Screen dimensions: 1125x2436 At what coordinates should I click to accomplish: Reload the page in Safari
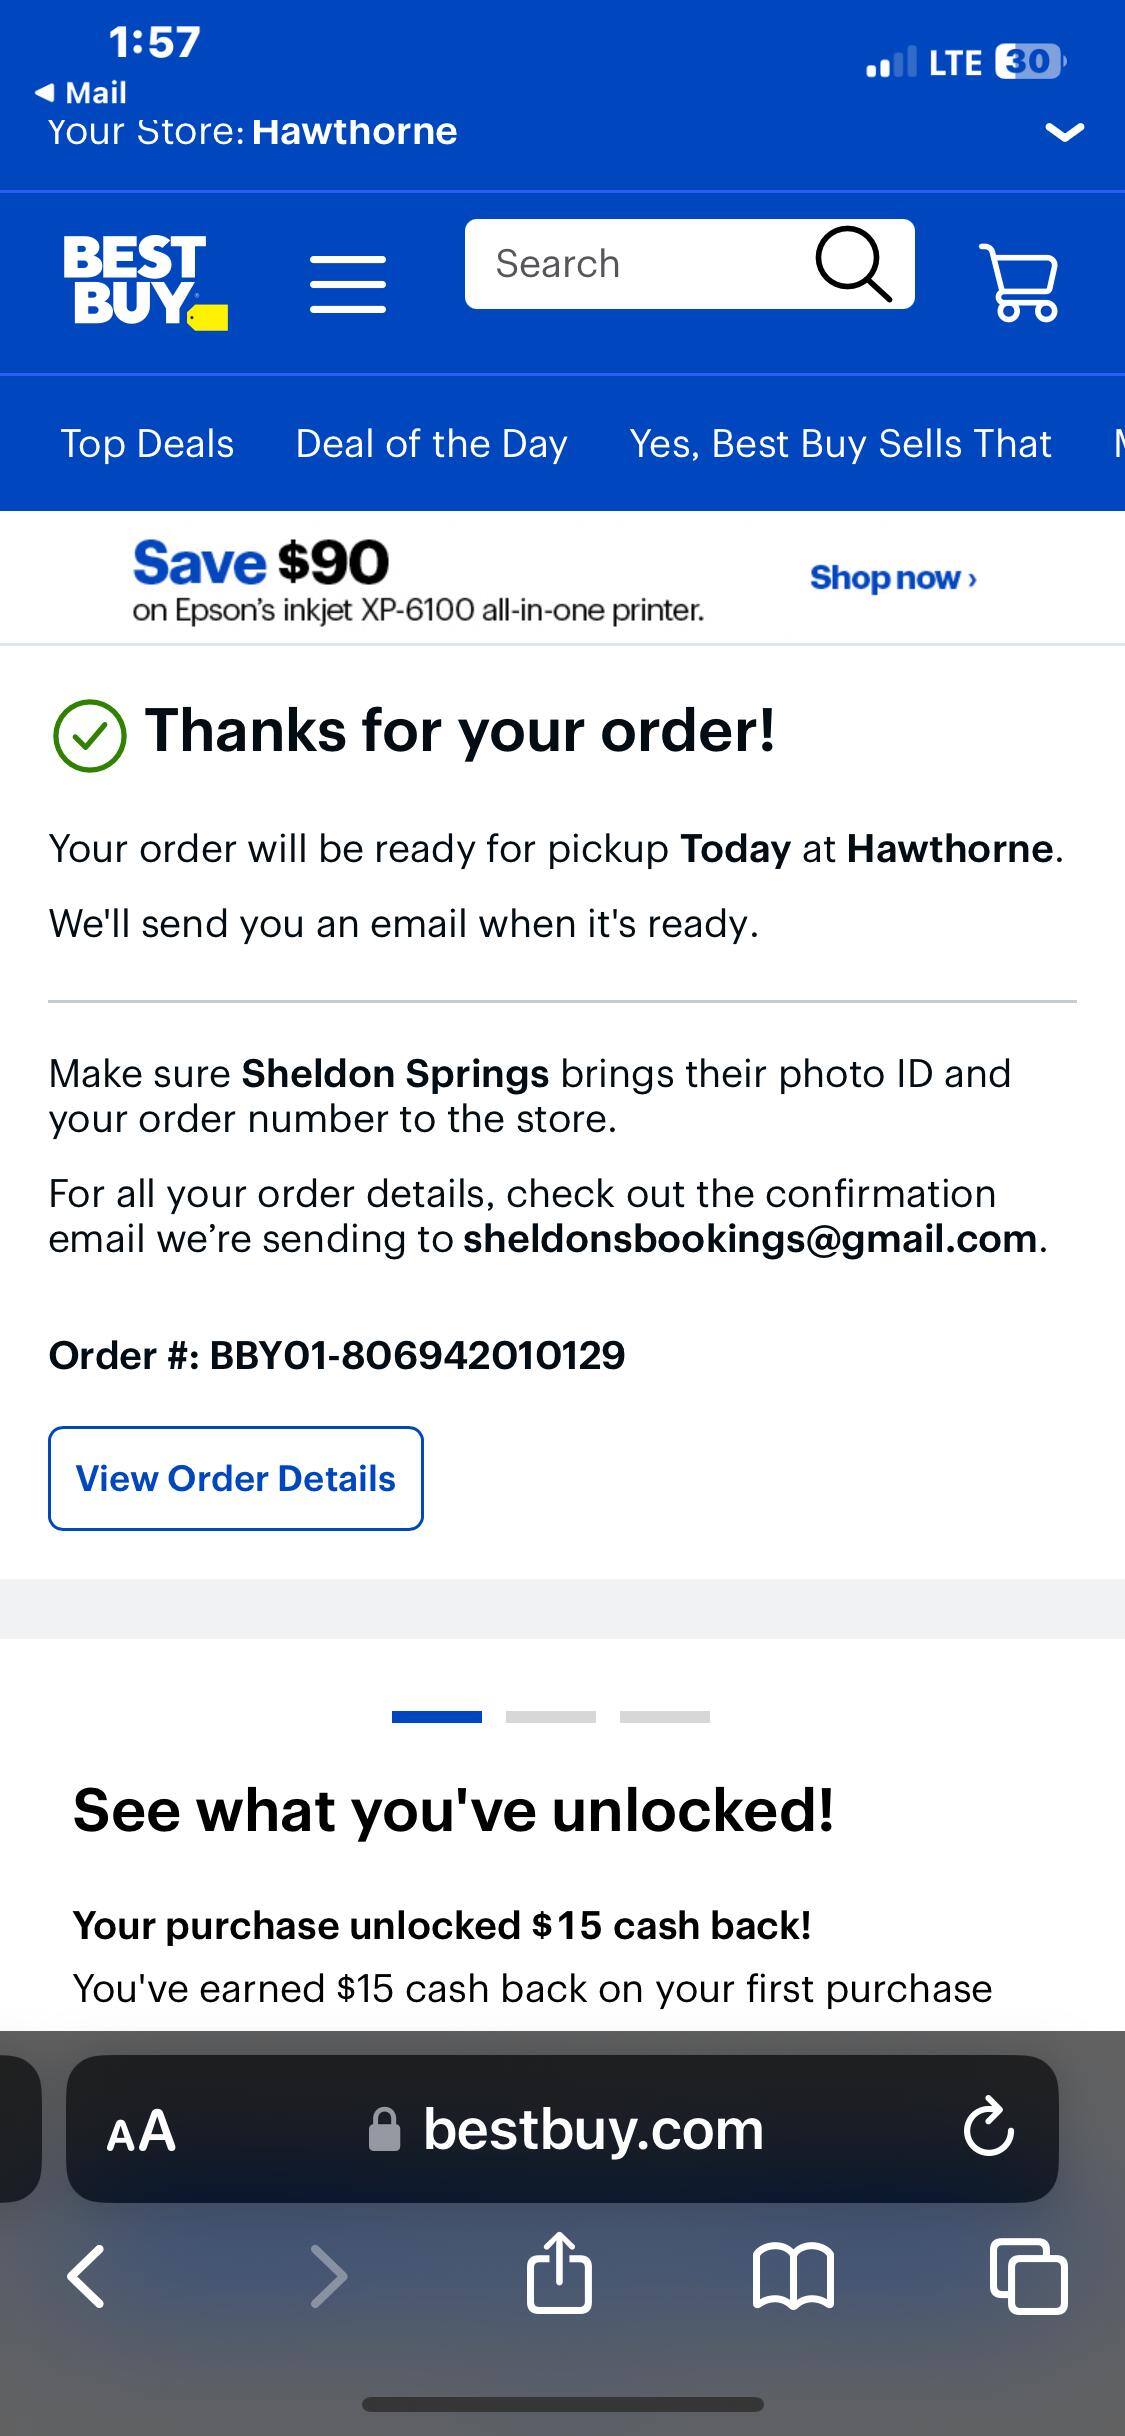pyautogui.click(x=988, y=2128)
